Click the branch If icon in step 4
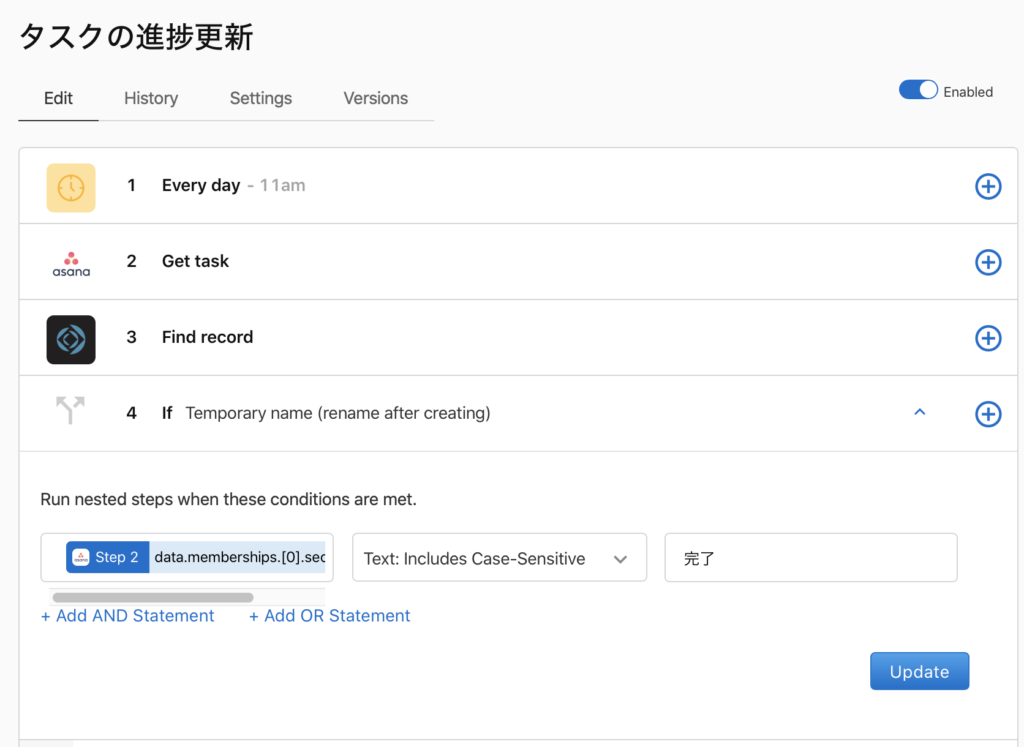This screenshot has width=1024, height=747. pos(71,411)
